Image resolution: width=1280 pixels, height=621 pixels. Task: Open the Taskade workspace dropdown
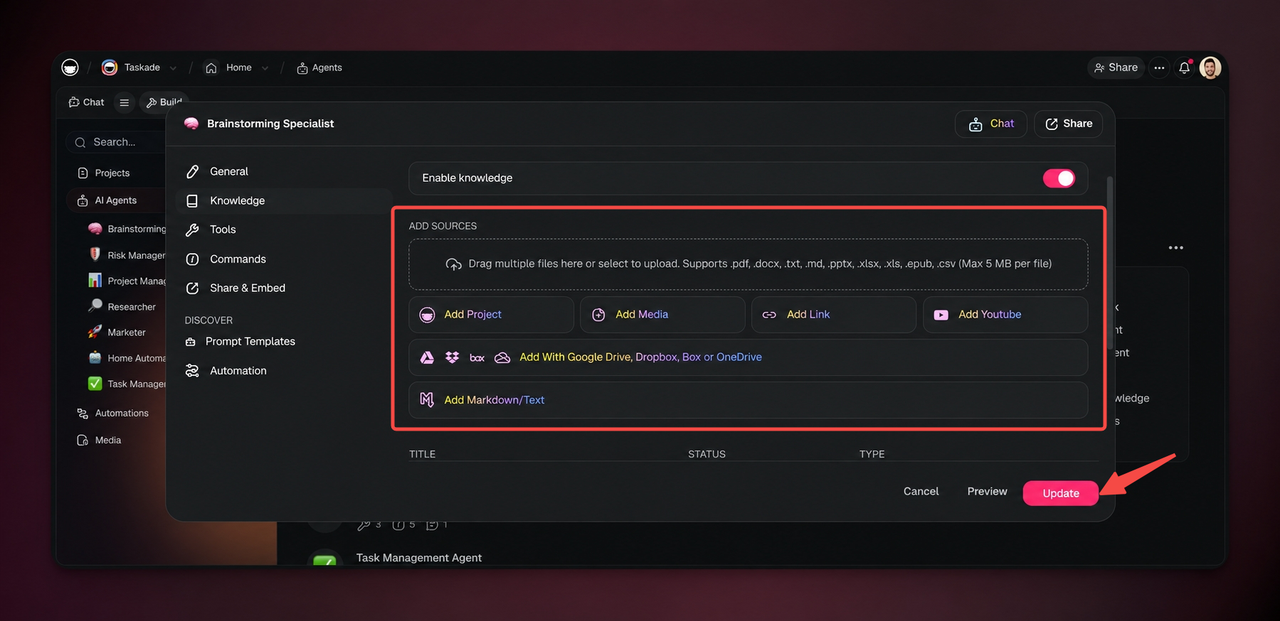(x=140, y=68)
